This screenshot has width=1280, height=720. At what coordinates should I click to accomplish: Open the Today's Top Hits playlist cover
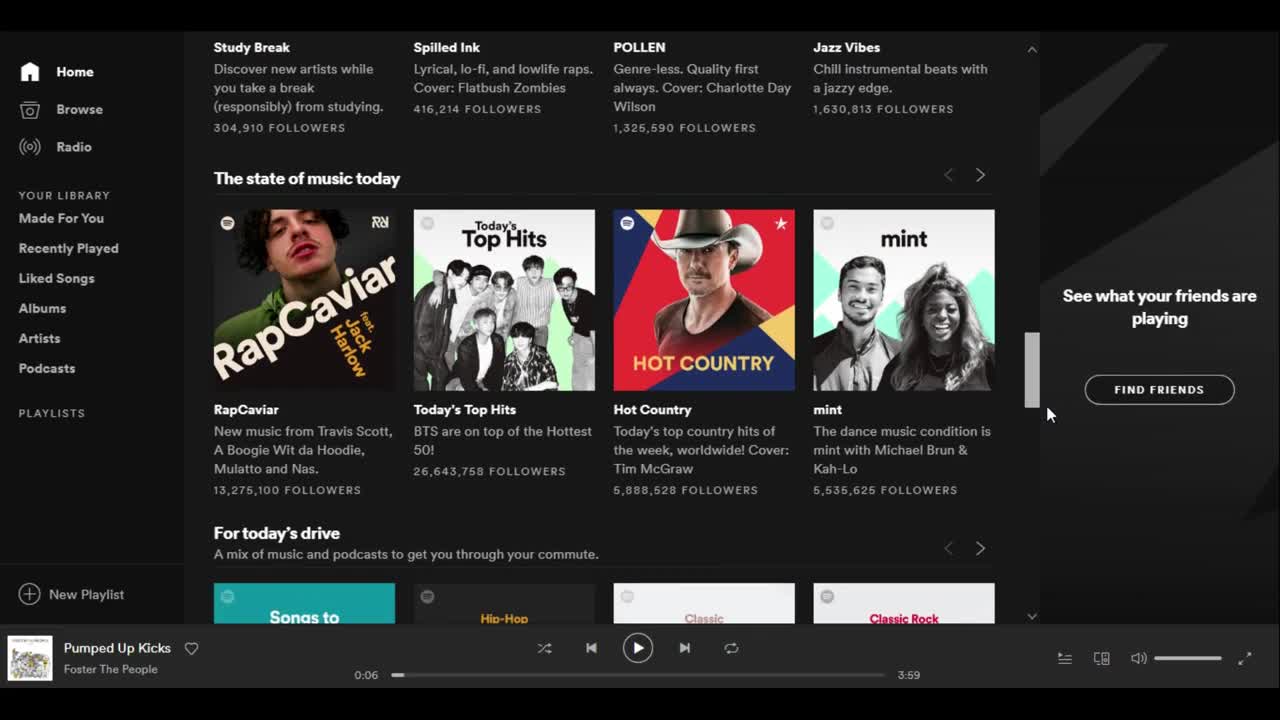coord(504,300)
